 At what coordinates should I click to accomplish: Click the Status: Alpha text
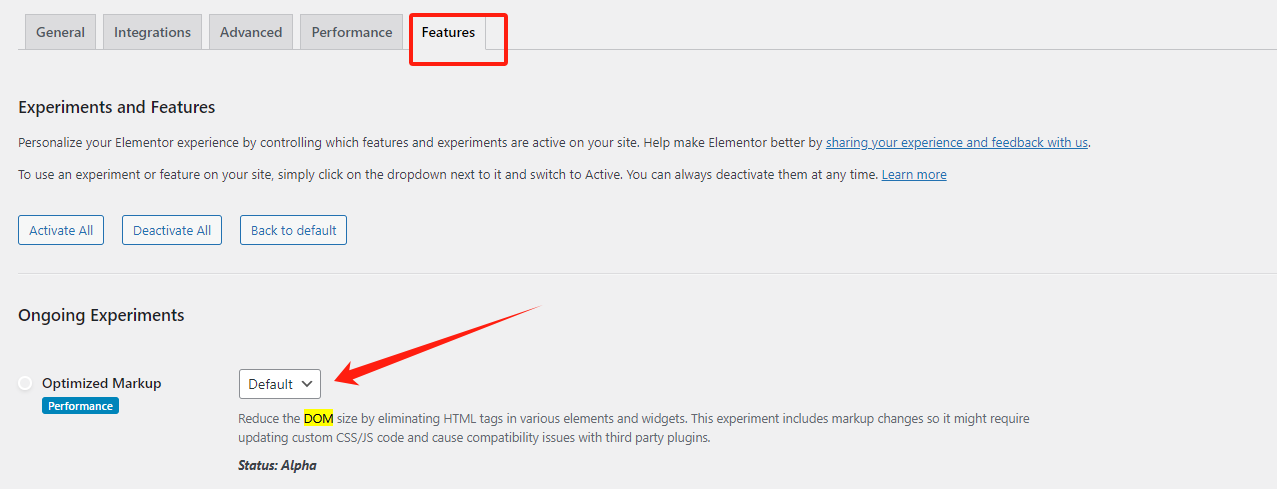tap(277, 466)
